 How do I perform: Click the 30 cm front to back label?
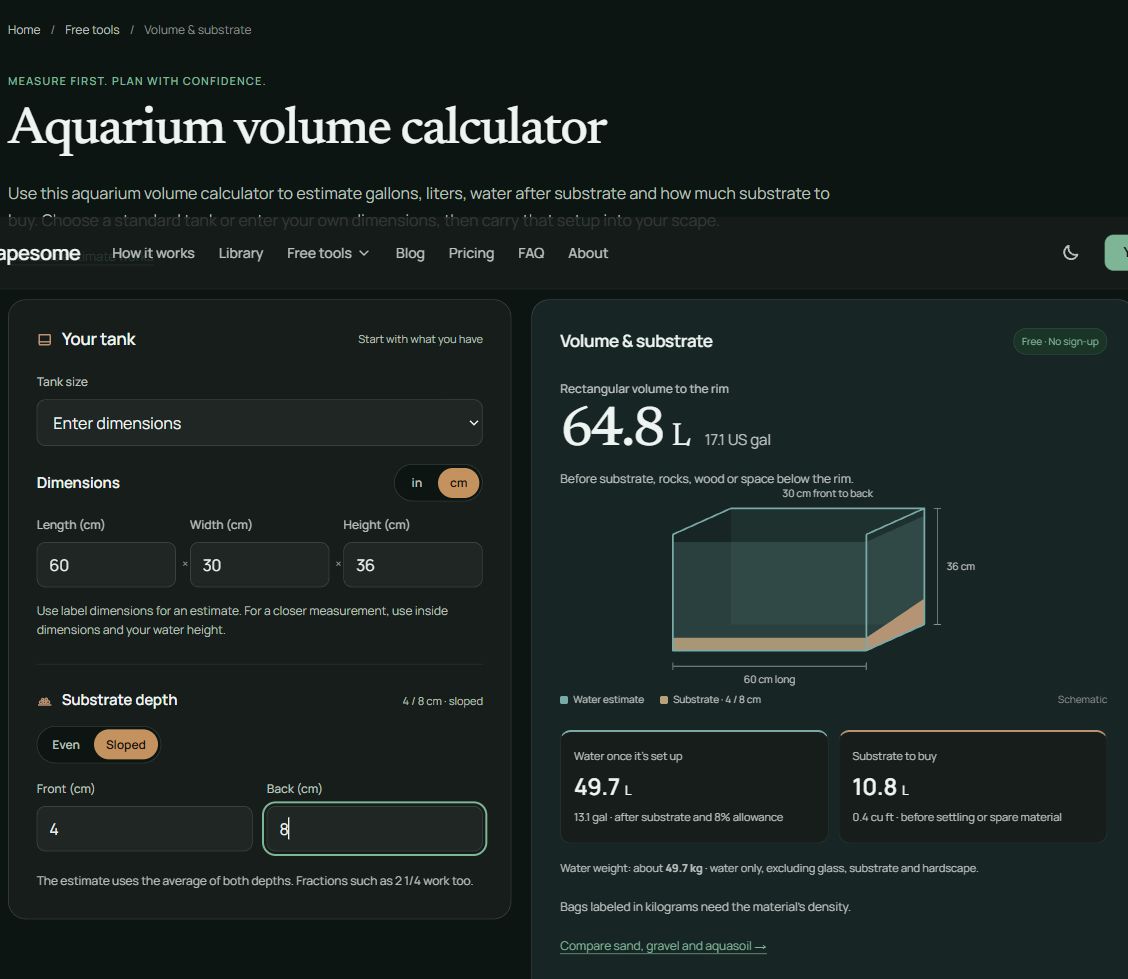[x=827, y=493]
